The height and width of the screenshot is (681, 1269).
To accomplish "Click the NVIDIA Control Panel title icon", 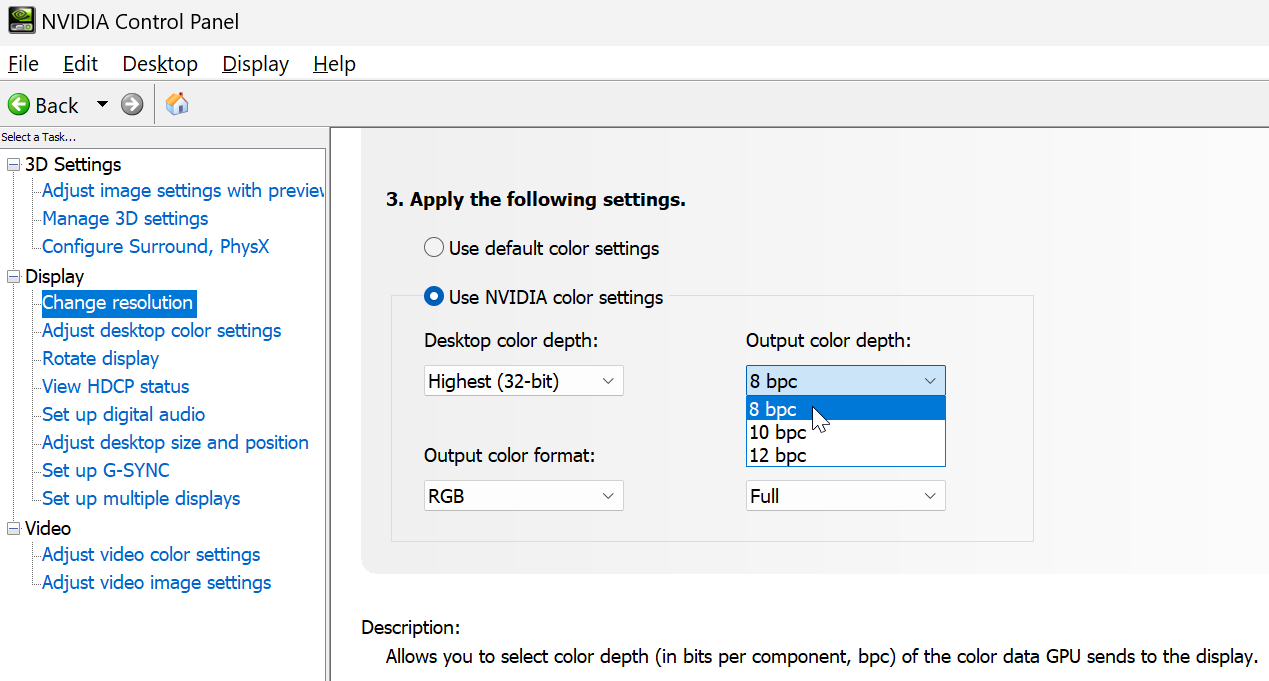I will point(21,21).
